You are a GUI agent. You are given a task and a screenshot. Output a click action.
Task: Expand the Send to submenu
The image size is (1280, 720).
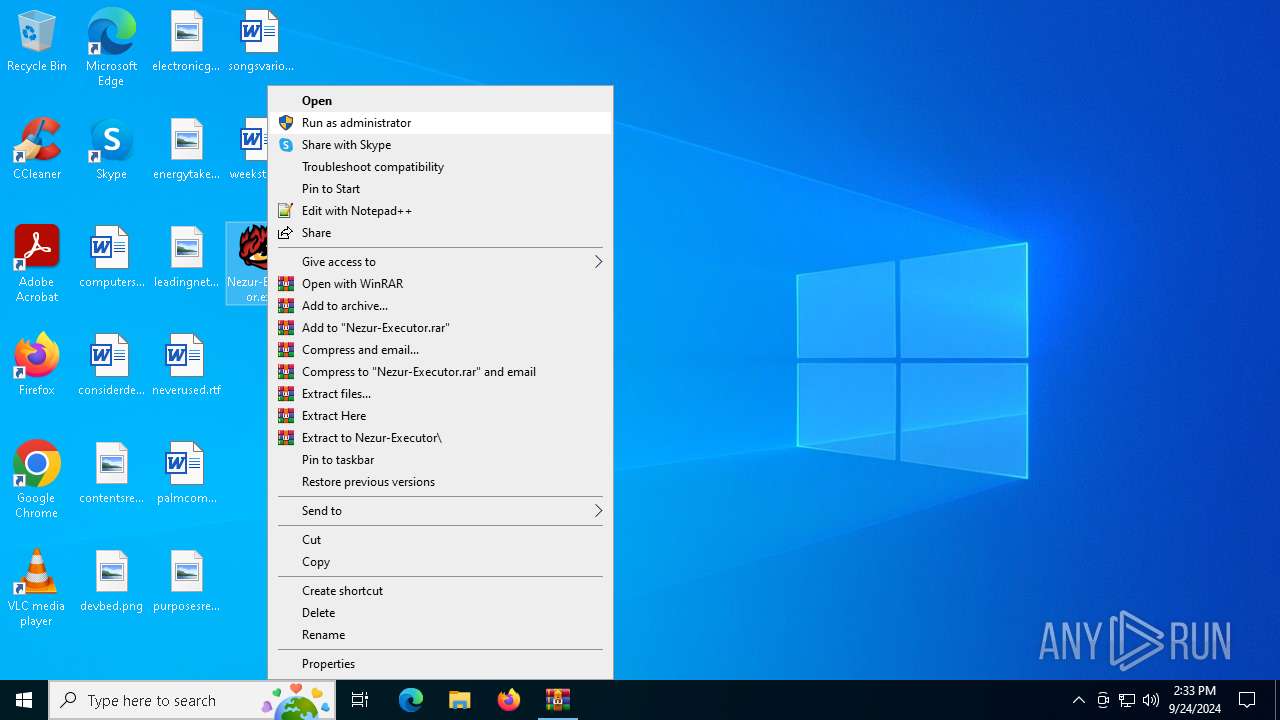tap(440, 511)
